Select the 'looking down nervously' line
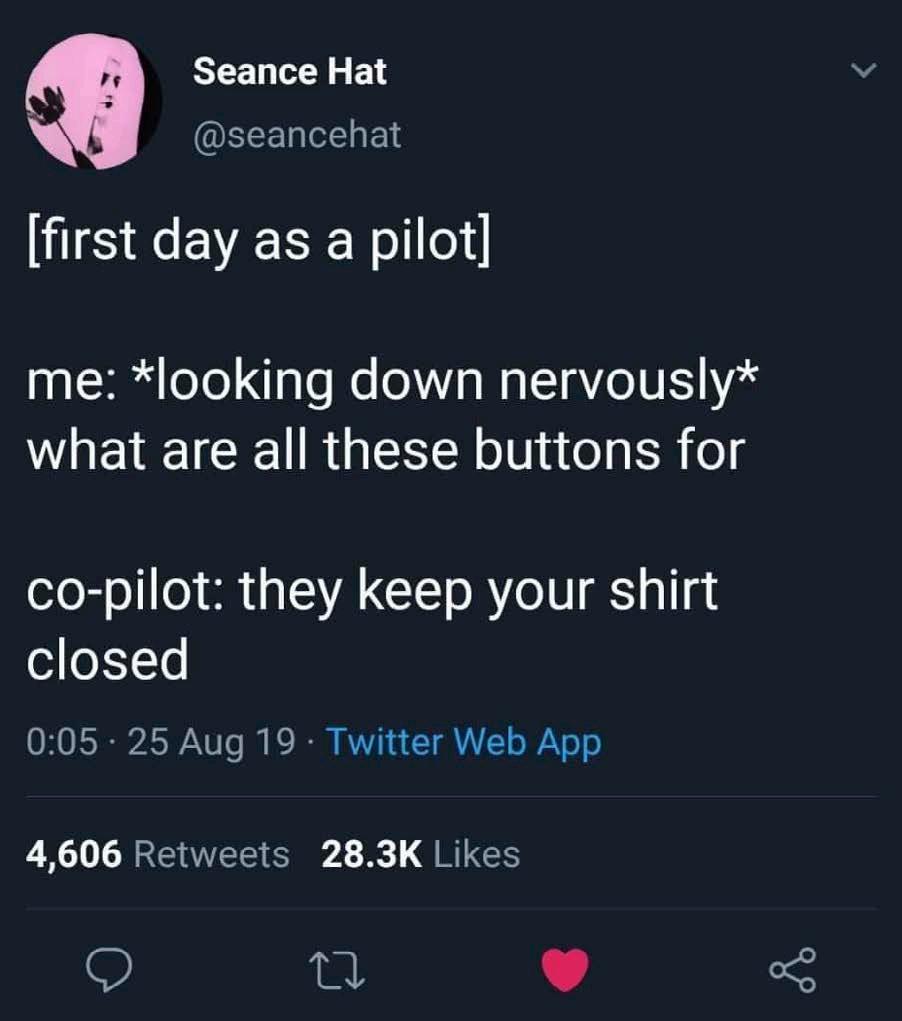902x1021 pixels. click(x=393, y=382)
